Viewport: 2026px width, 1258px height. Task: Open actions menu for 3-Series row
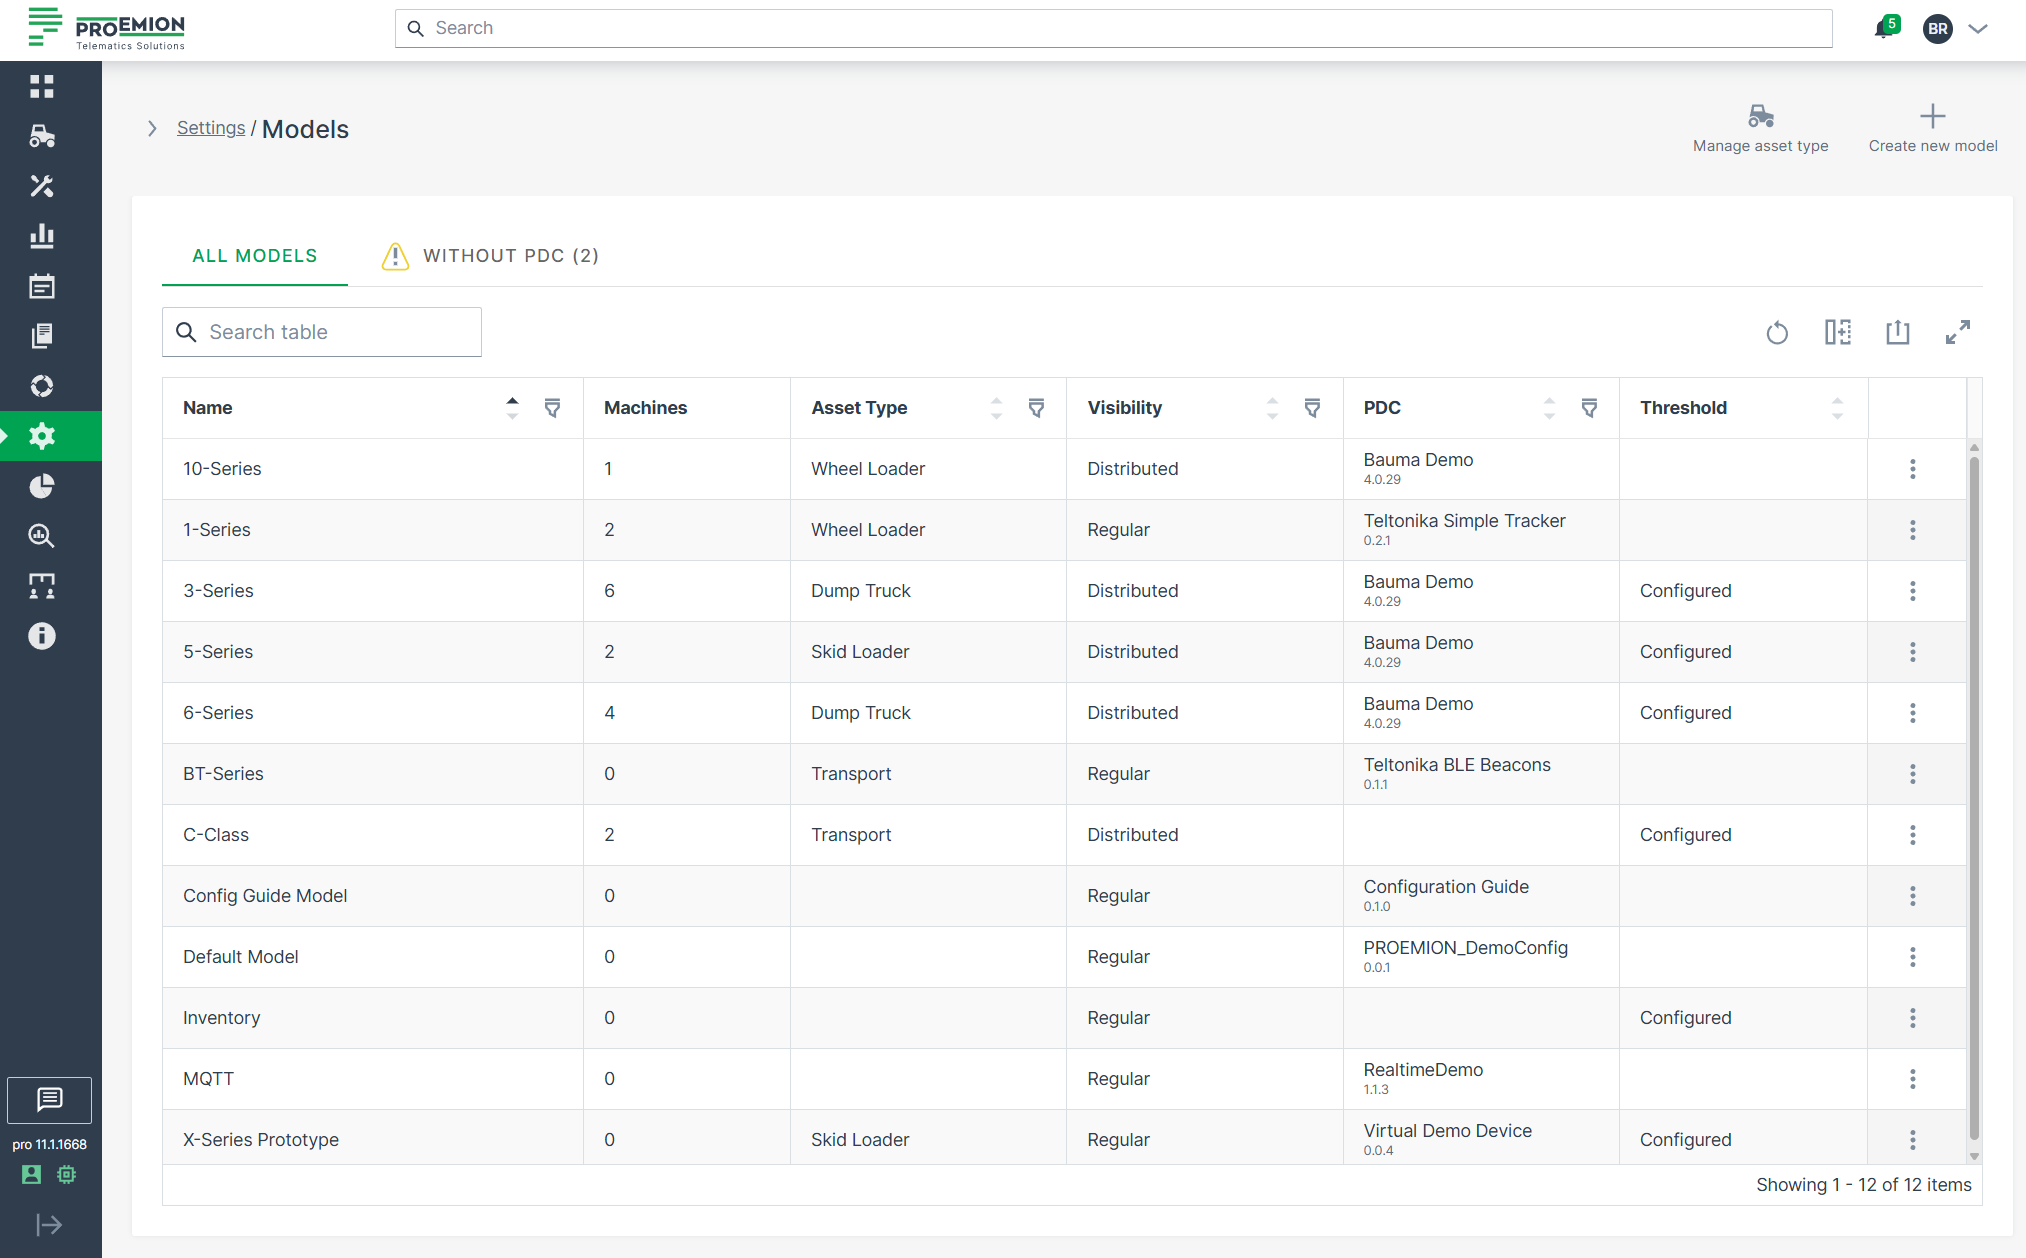(1912, 591)
